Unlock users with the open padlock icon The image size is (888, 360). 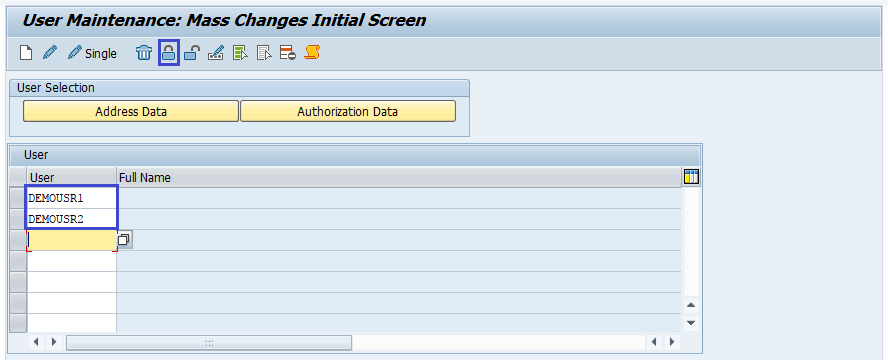[192, 53]
